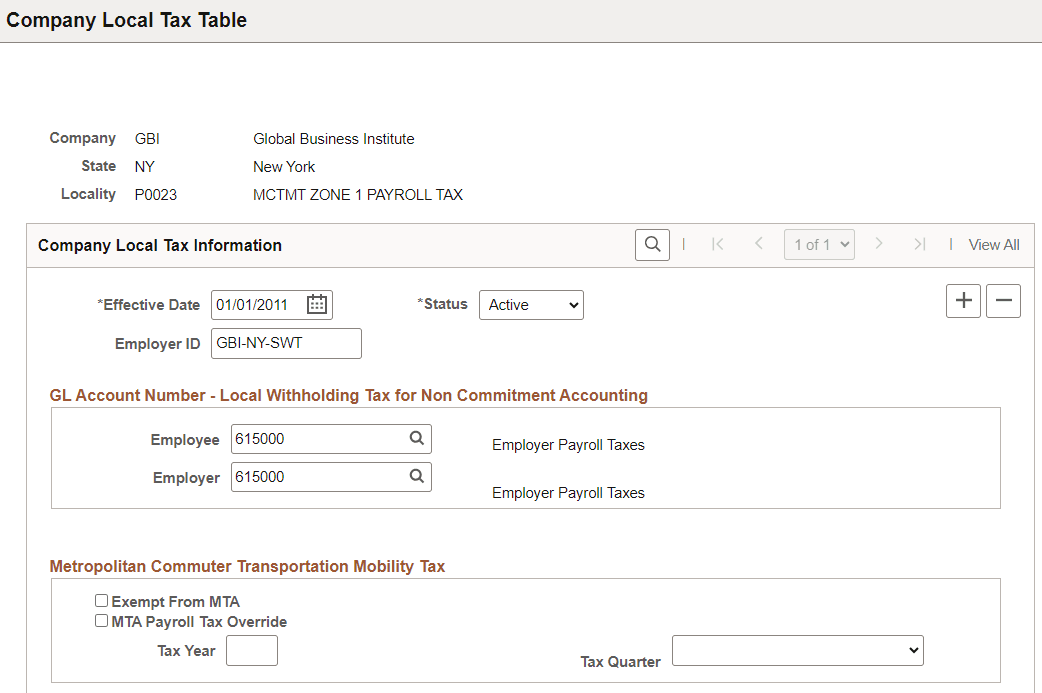Screen dimensions: 1042x693
Task: Jump to last record with the last-record arrow
Action: point(919,244)
